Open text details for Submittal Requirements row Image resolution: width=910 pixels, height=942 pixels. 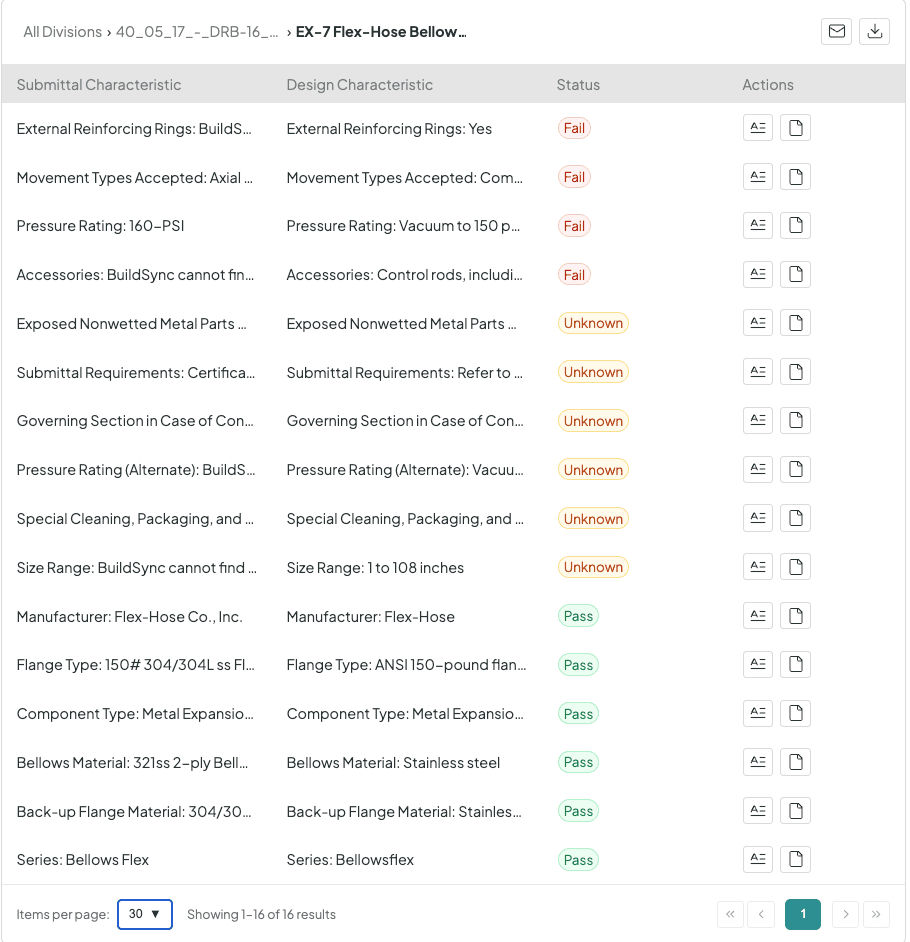point(758,372)
